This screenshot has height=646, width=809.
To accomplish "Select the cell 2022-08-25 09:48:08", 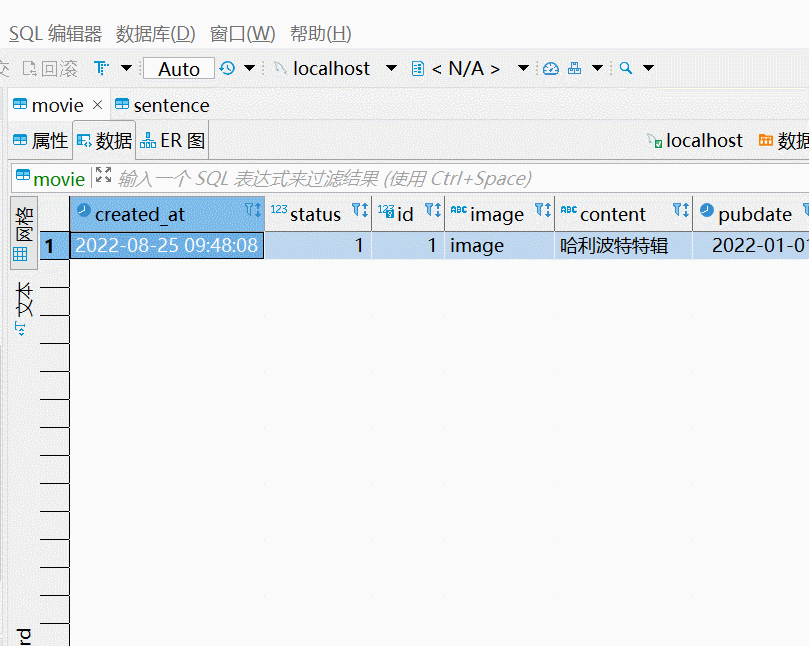I will [x=167, y=246].
